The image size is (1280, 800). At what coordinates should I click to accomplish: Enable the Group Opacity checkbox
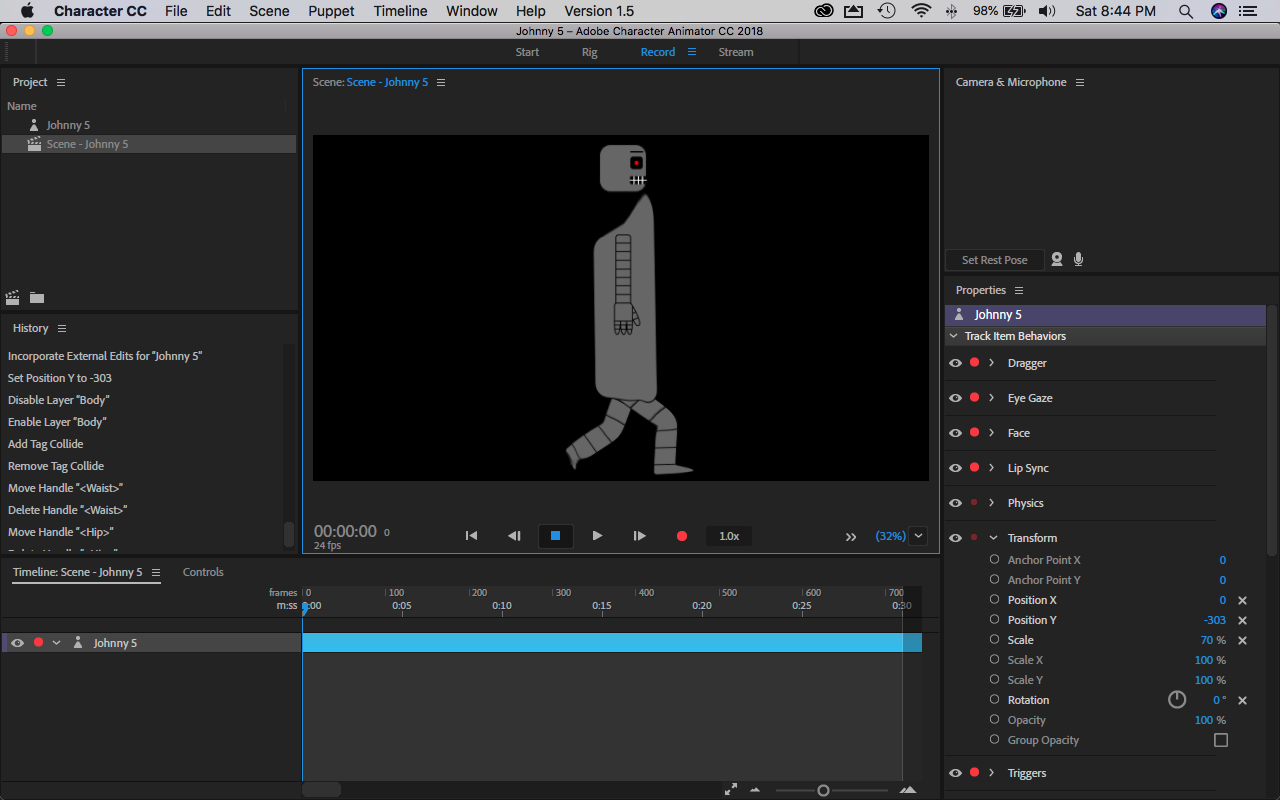[x=1220, y=740]
